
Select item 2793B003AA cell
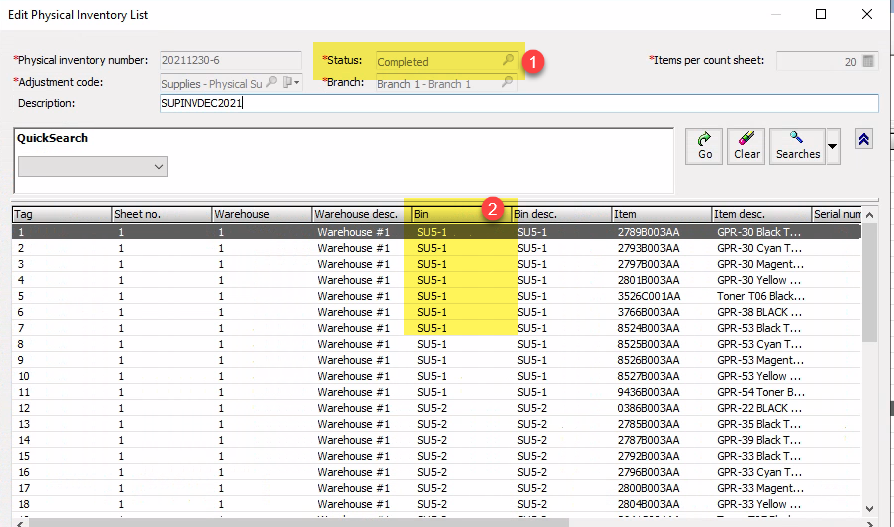648,248
